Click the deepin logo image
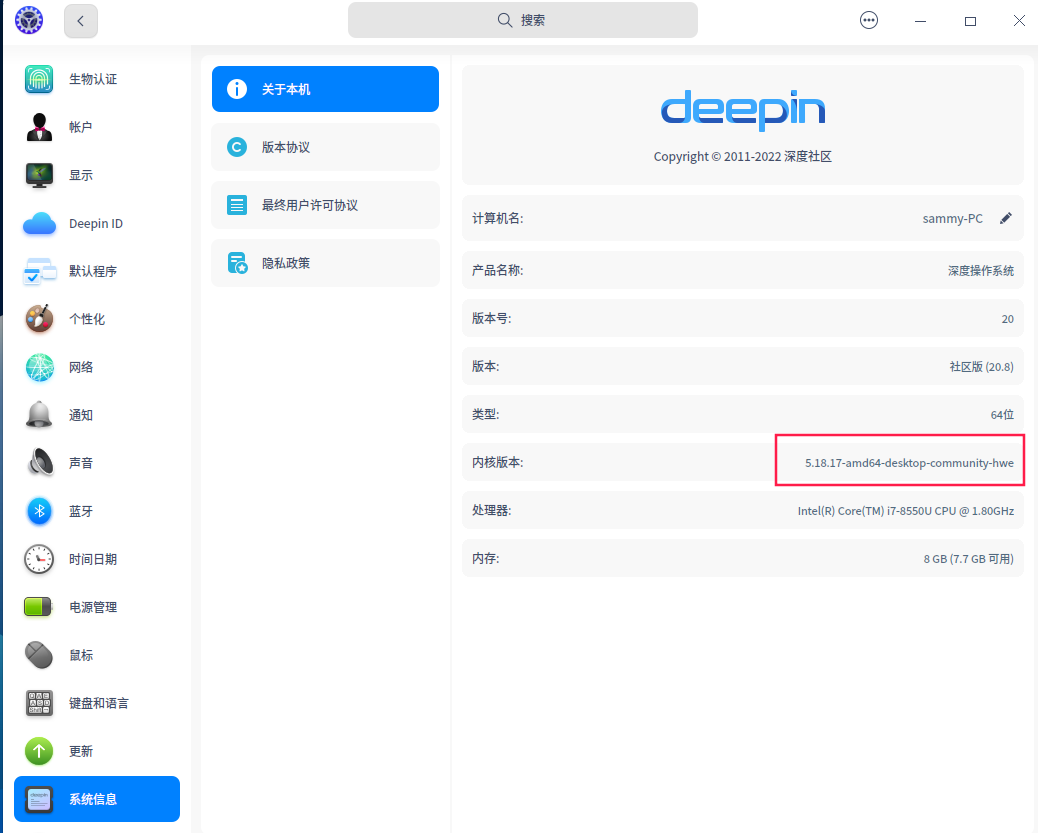This screenshot has width=1038, height=833. (x=743, y=110)
